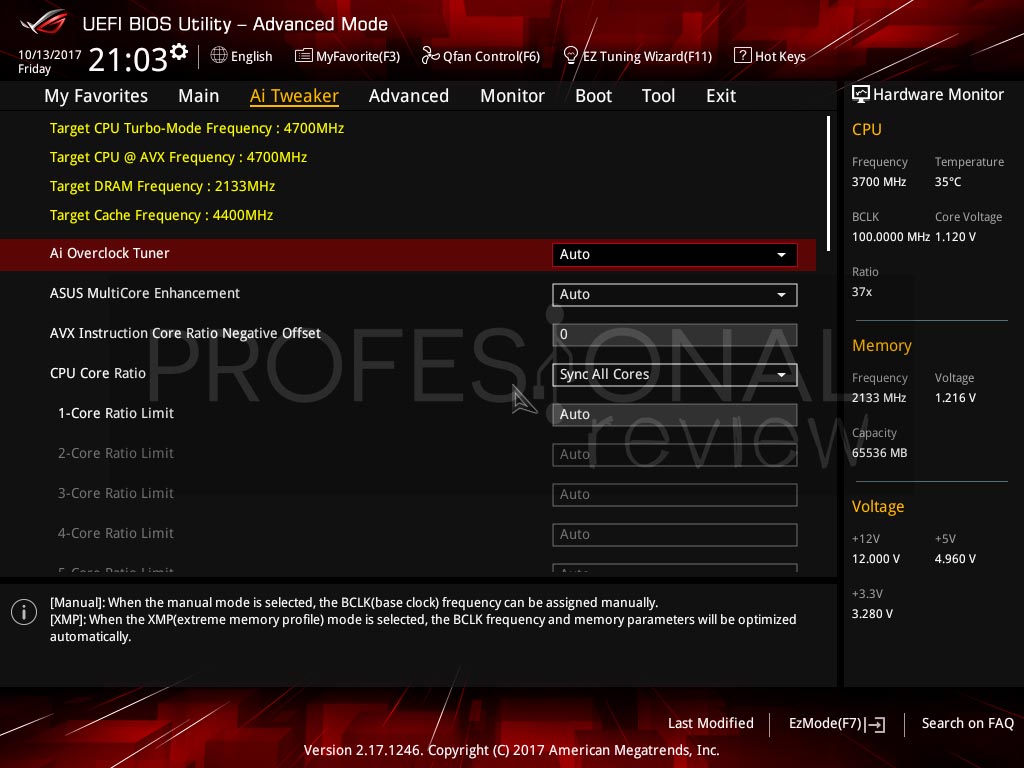This screenshot has width=1024, height=768.
Task: Click the globe language icon
Action: [x=219, y=56]
